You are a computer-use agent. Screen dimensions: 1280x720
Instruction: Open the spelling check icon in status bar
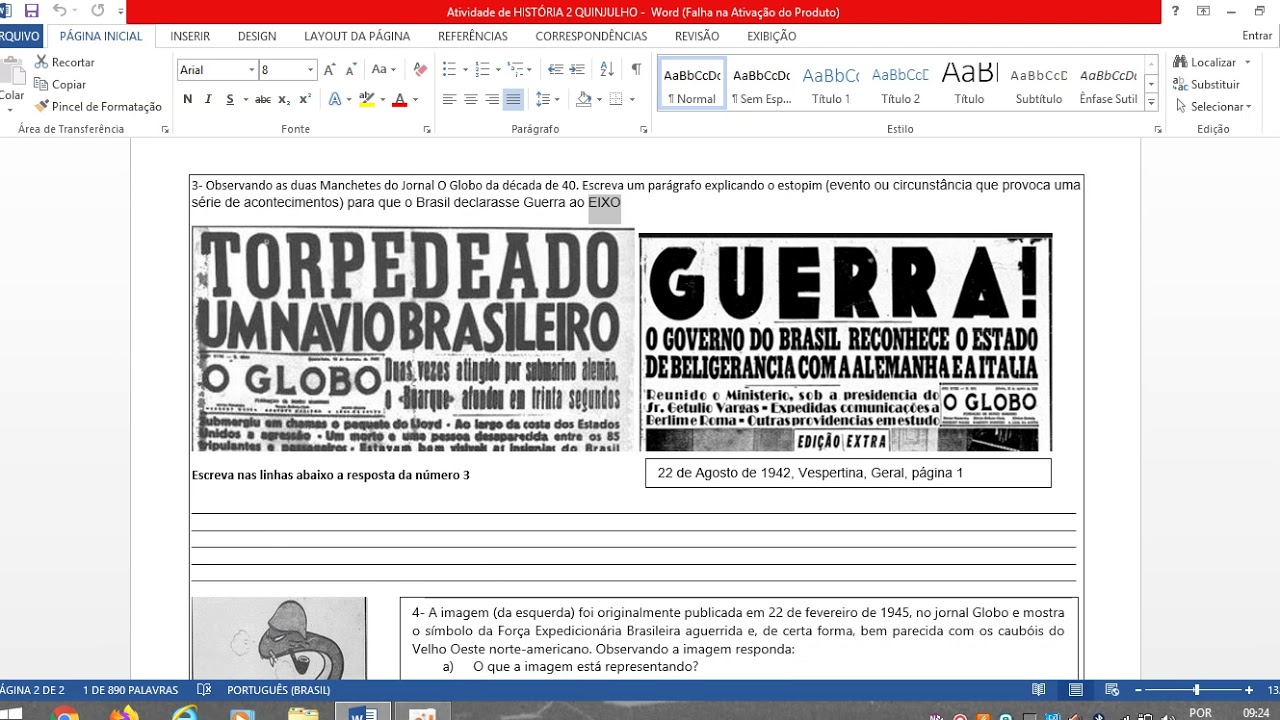tap(204, 690)
